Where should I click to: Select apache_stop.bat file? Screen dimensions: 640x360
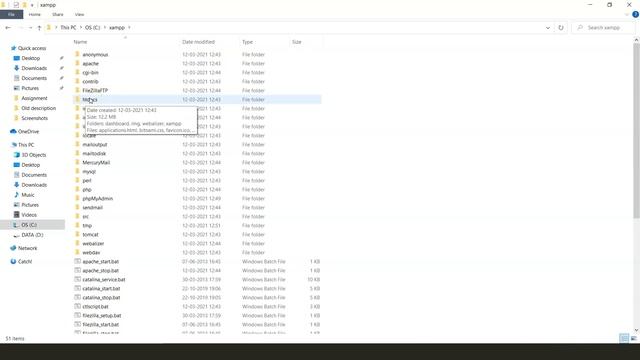tap(100, 270)
